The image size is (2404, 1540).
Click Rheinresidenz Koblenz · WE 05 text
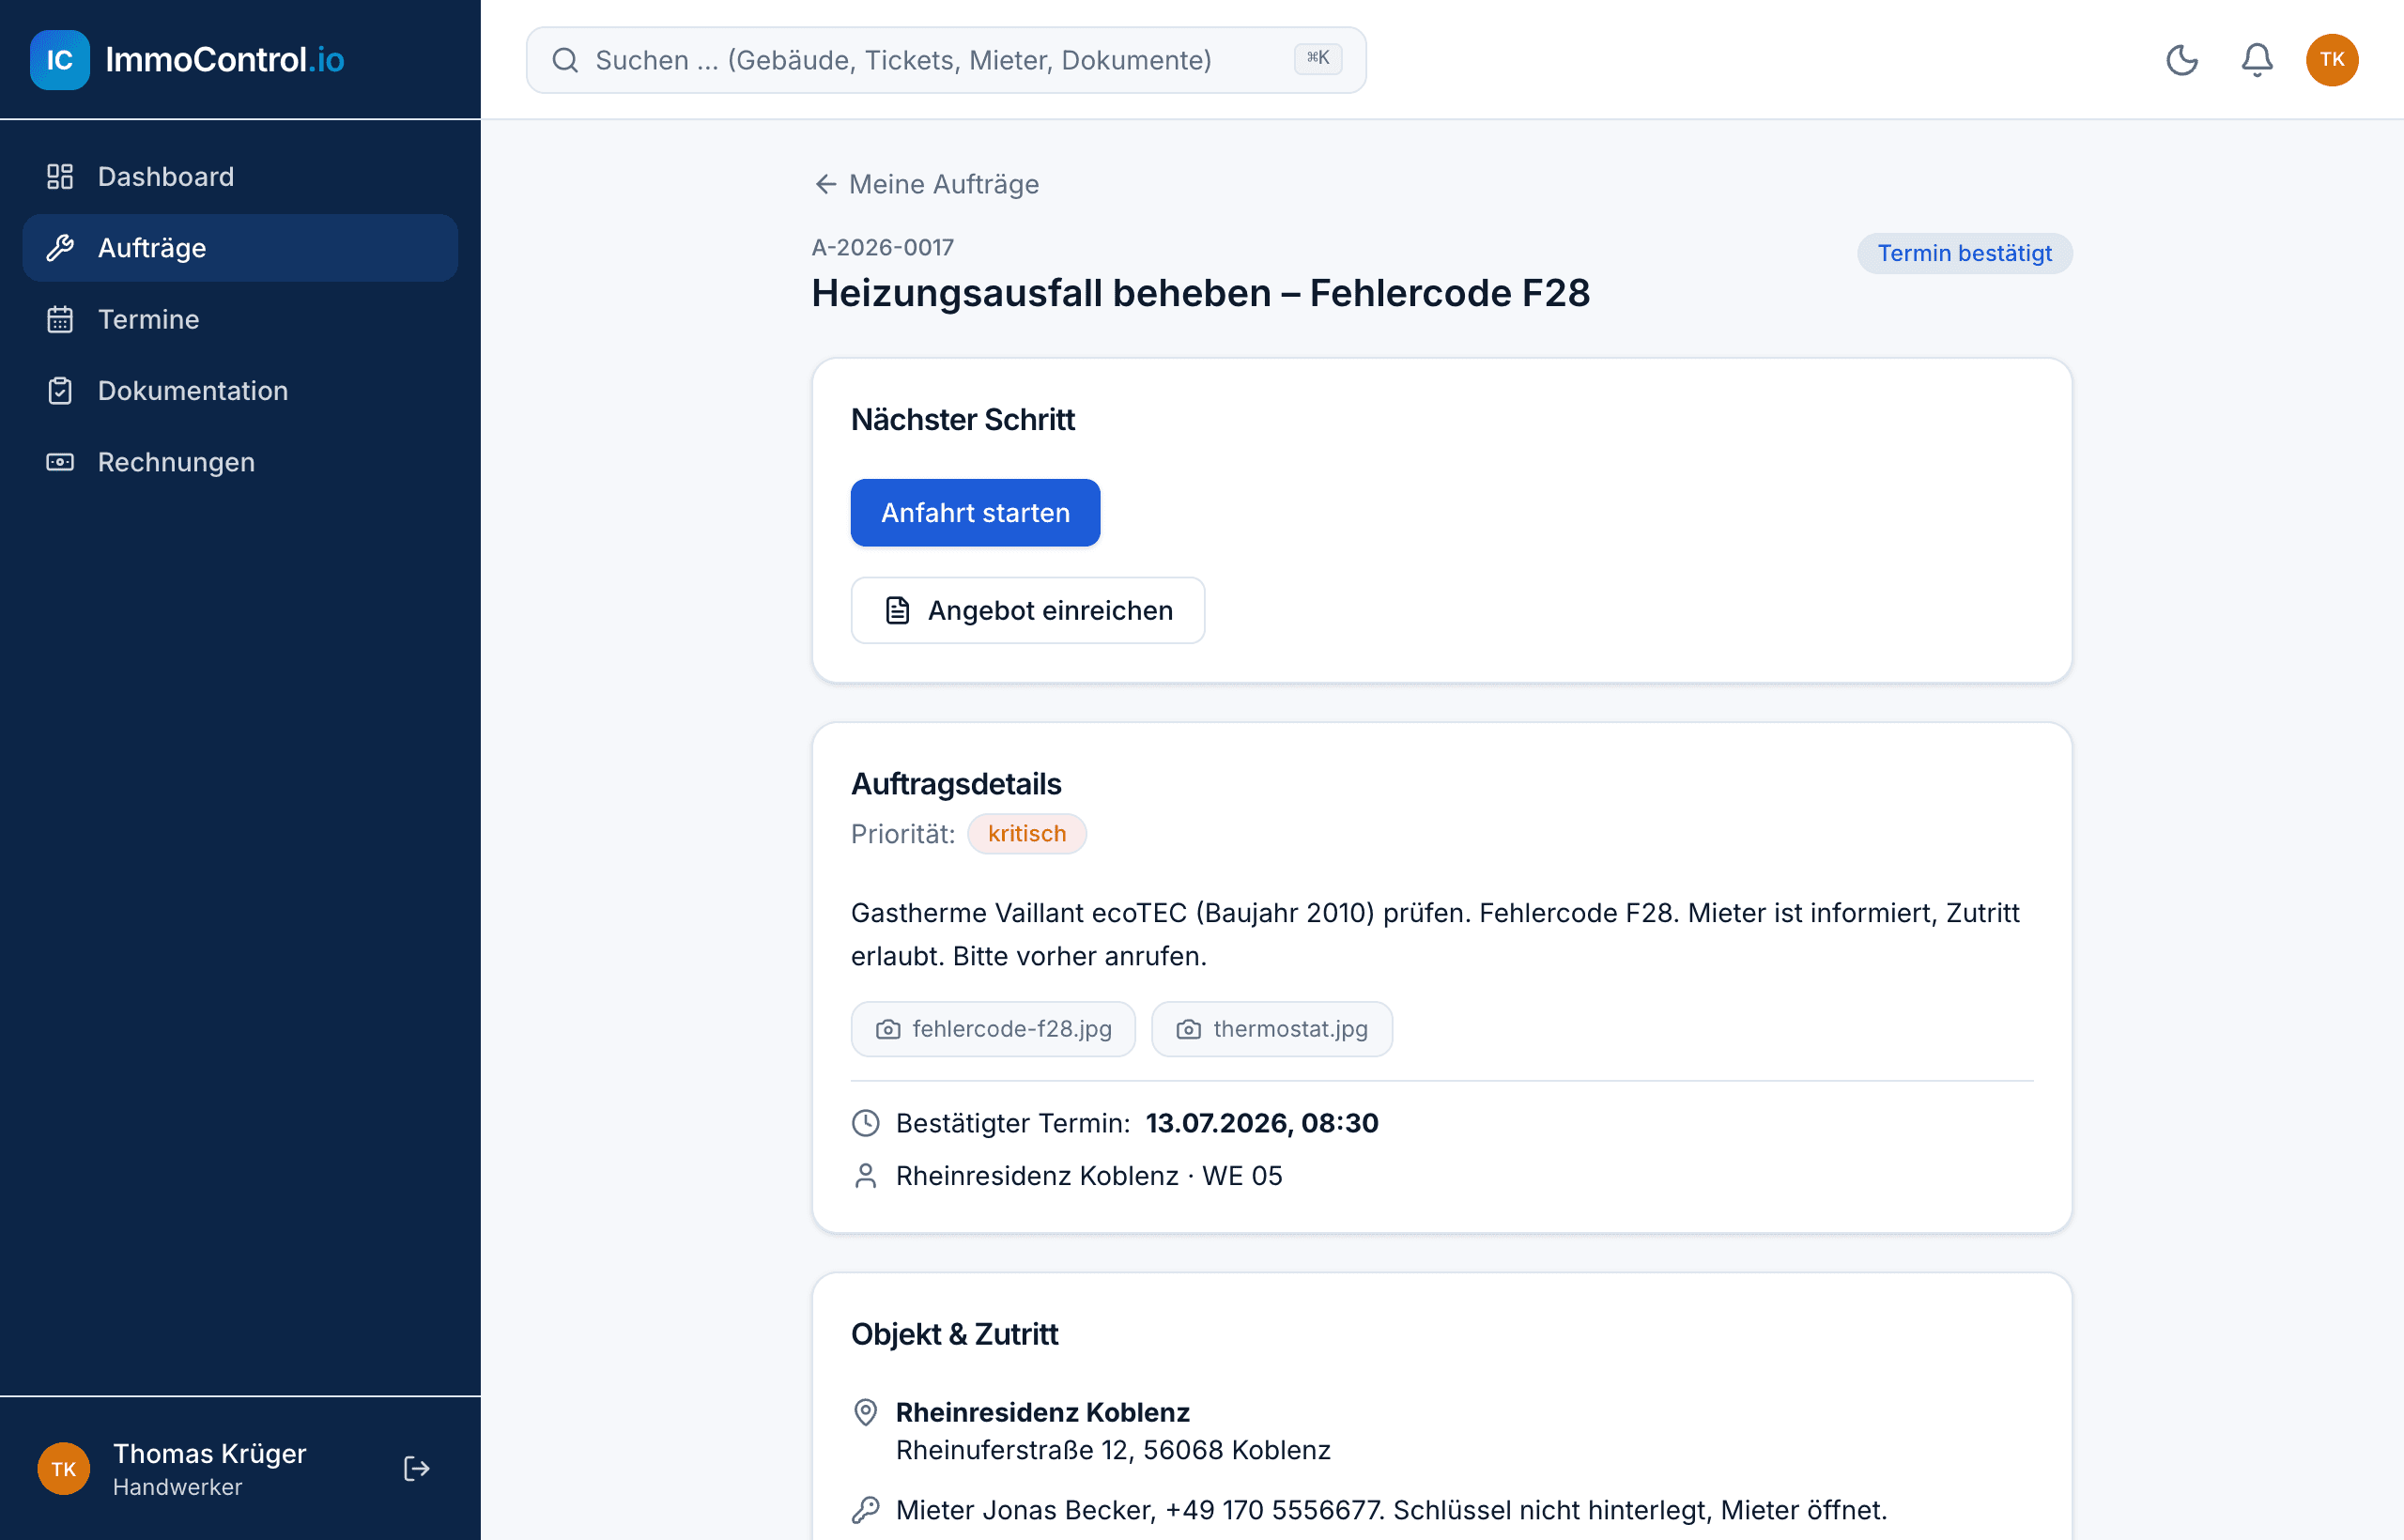click(1088, 1176)
